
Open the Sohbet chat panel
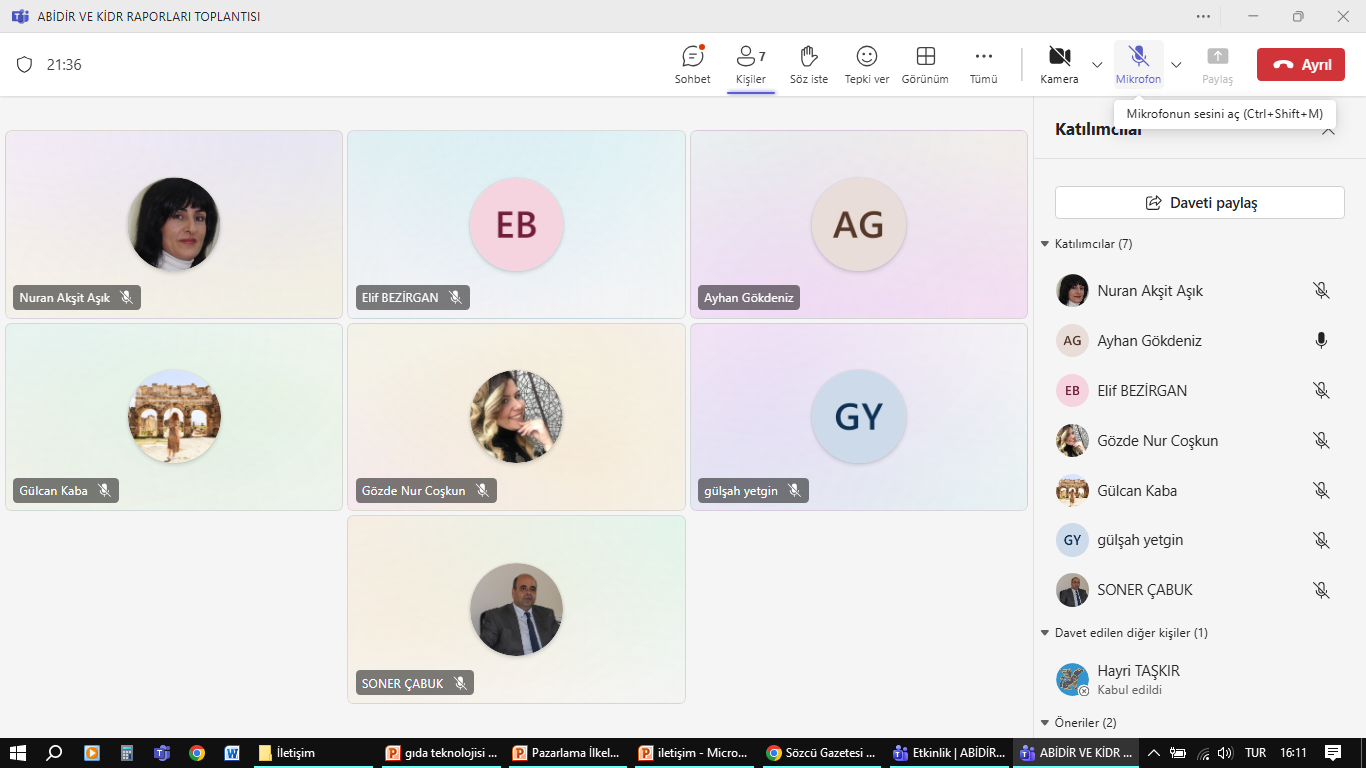coord(692,65)
